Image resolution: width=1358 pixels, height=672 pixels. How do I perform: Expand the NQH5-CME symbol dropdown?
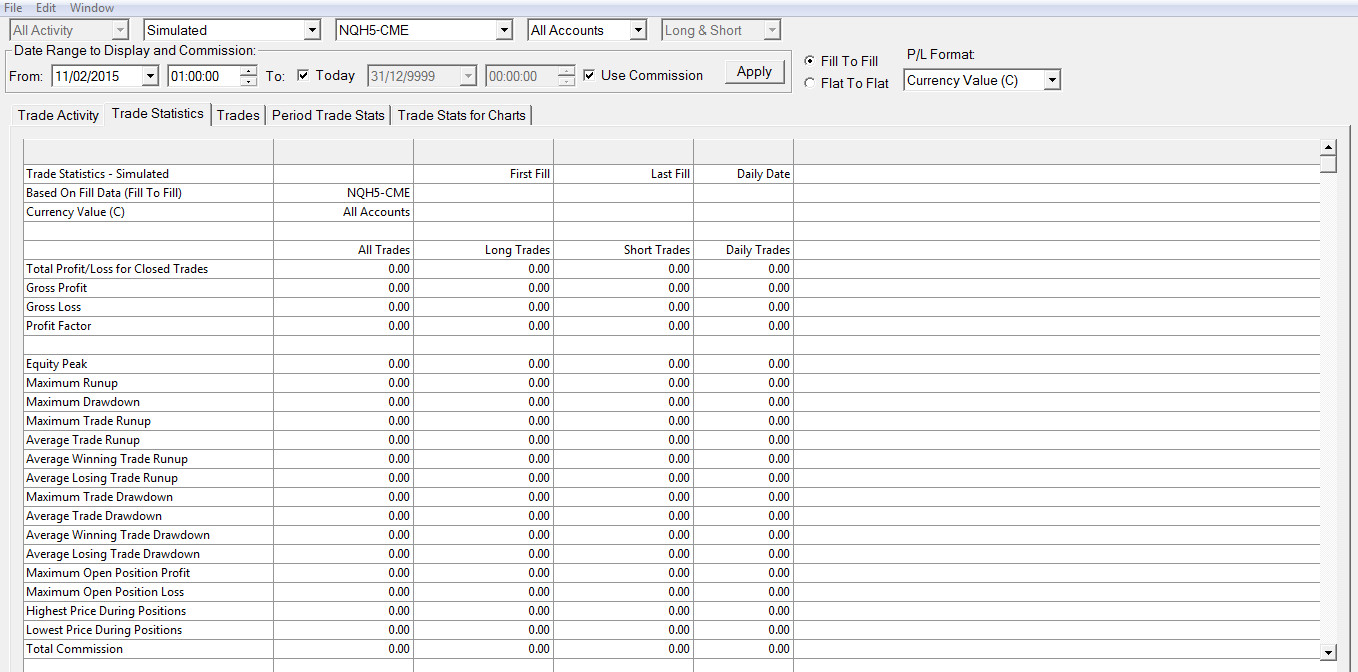tap(504, 31)
